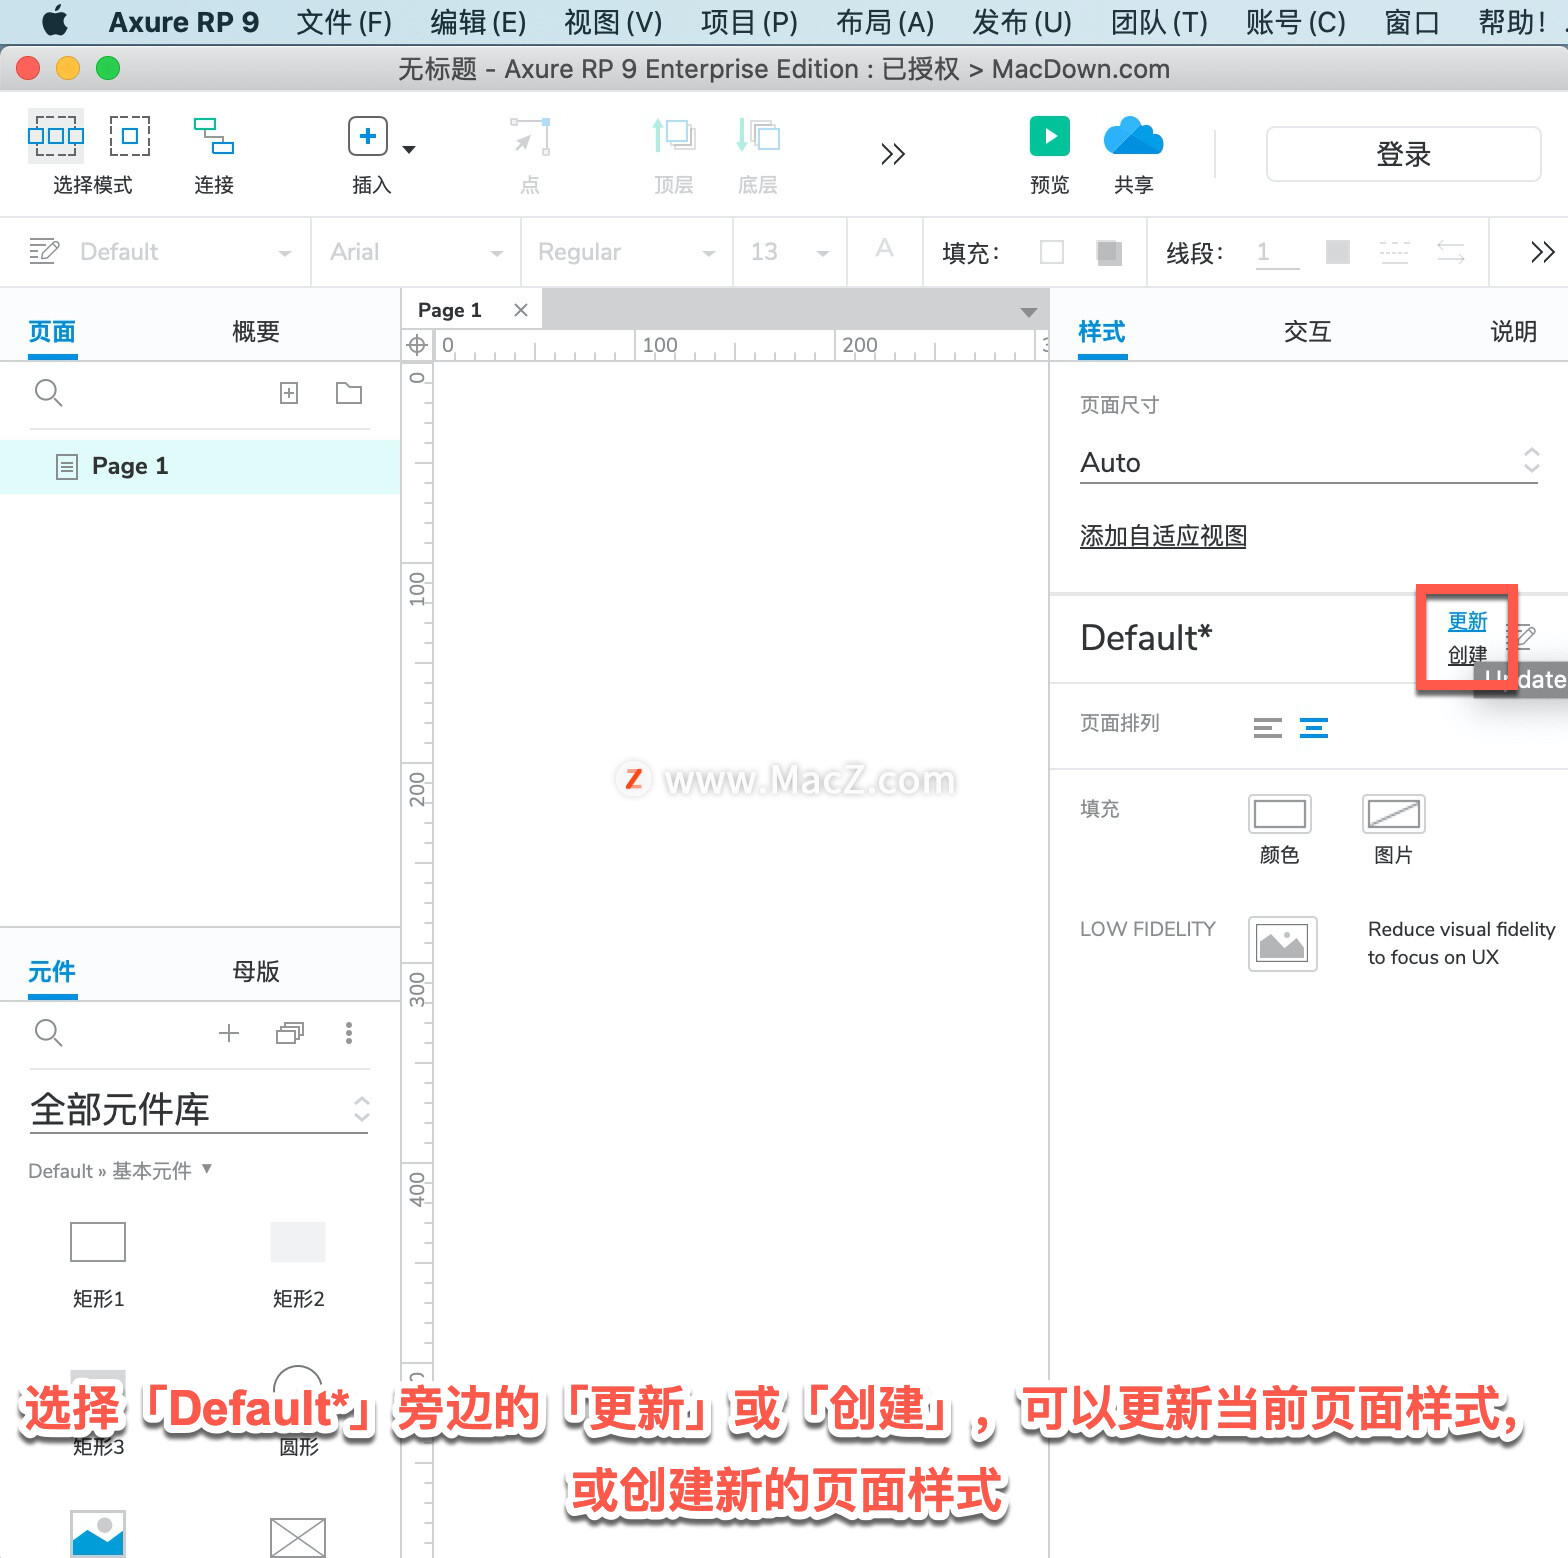Toggle the Low Fidelity mode icon
Screen dimensions: 1568x1558
[x=1283, y=943]
